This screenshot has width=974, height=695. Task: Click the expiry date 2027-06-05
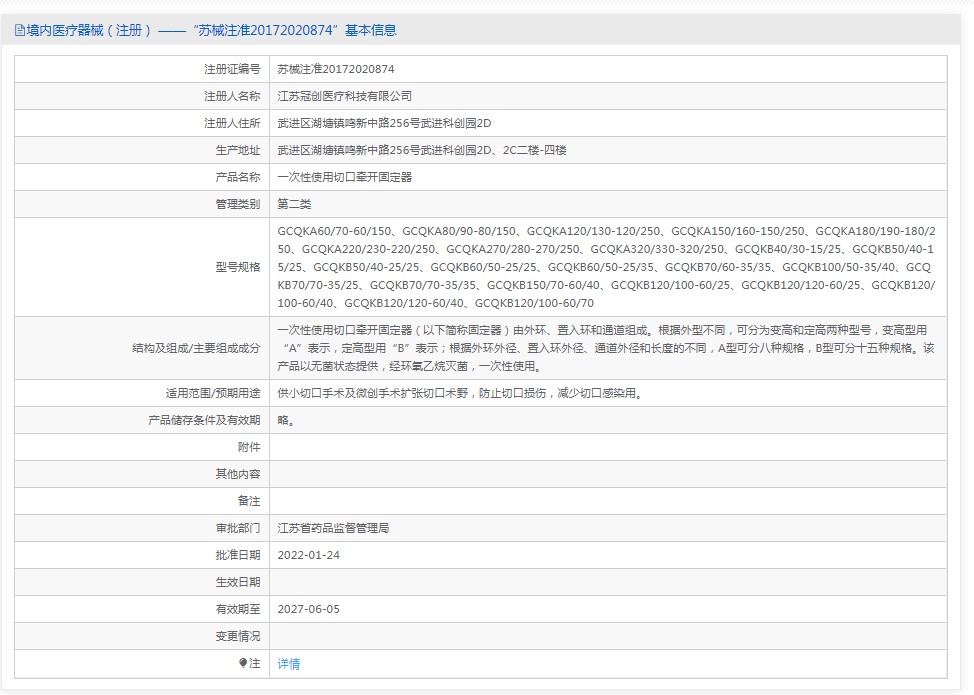(309, 609)
